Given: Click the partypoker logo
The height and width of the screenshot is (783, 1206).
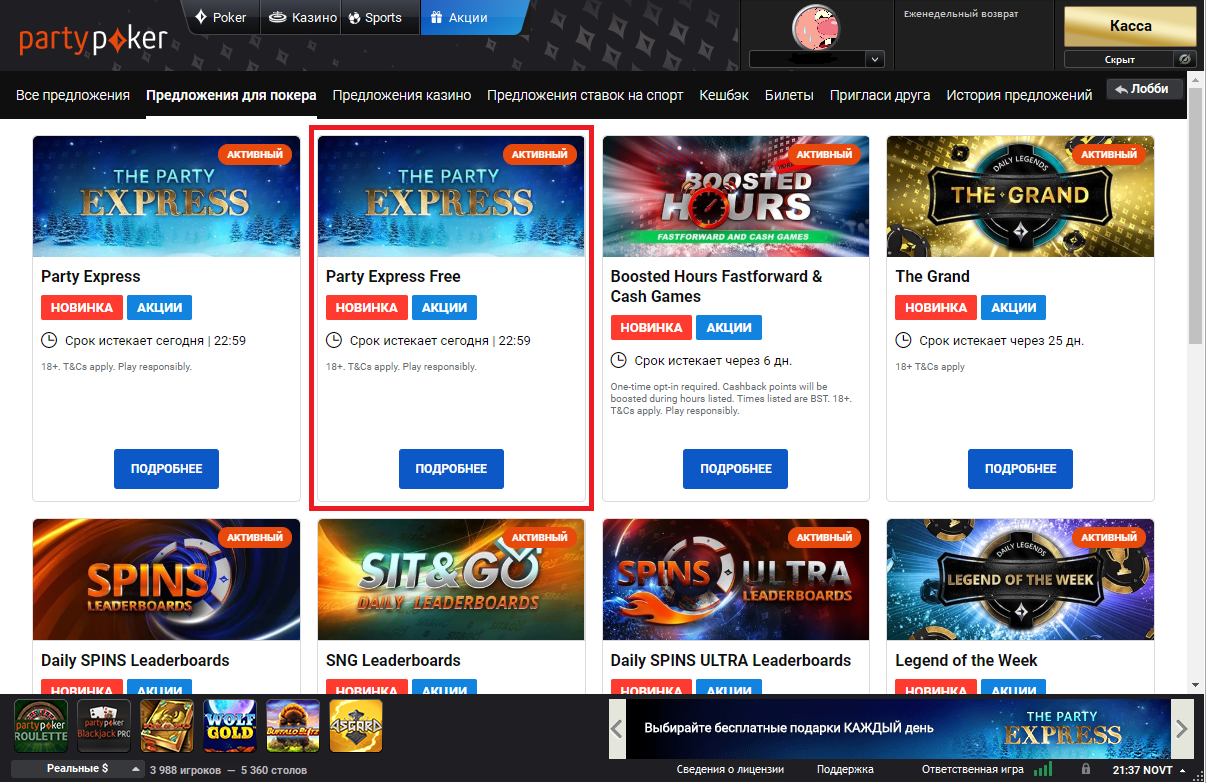Looking at the screenshot, I should (93, 39).
